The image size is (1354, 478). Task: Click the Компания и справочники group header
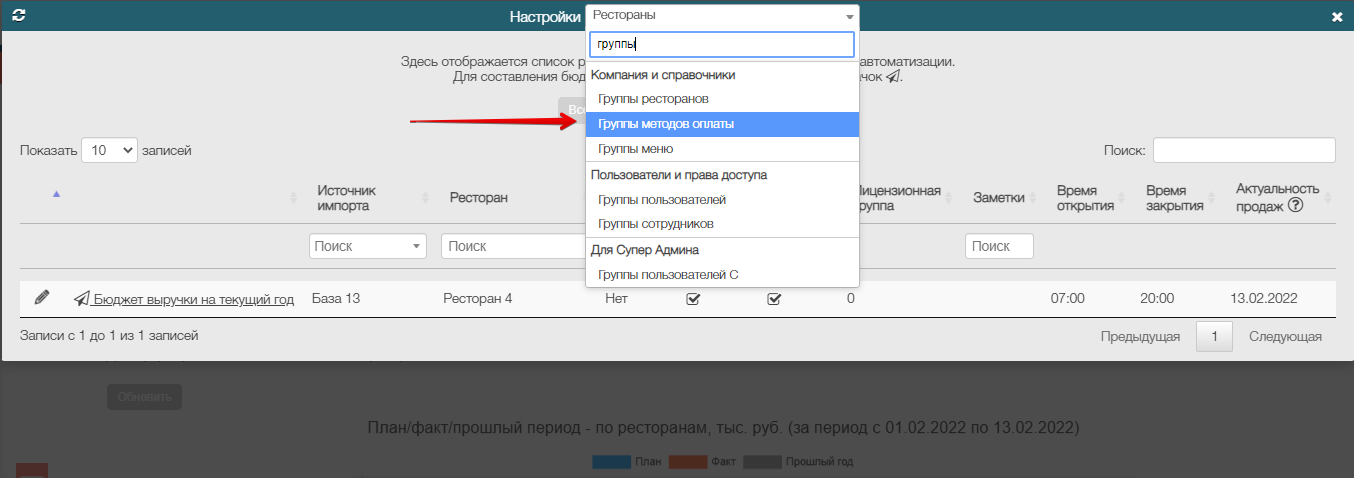(x=663, y=75)
